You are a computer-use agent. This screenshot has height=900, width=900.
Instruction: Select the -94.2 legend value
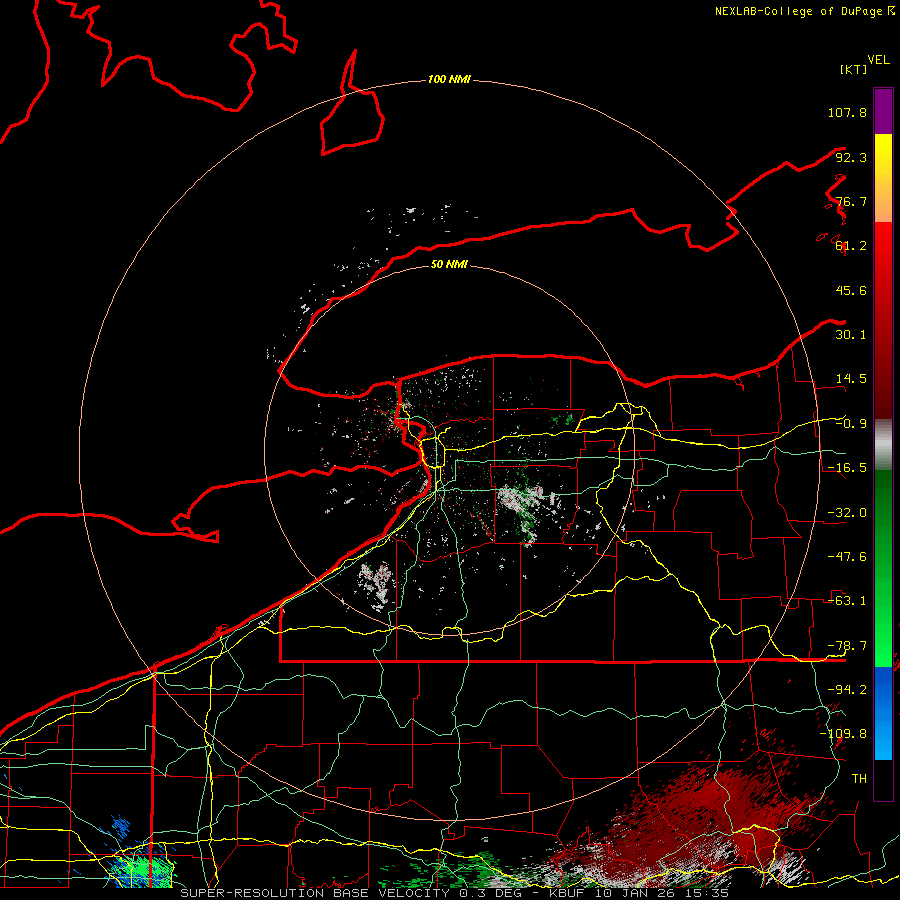click(847, 690)
